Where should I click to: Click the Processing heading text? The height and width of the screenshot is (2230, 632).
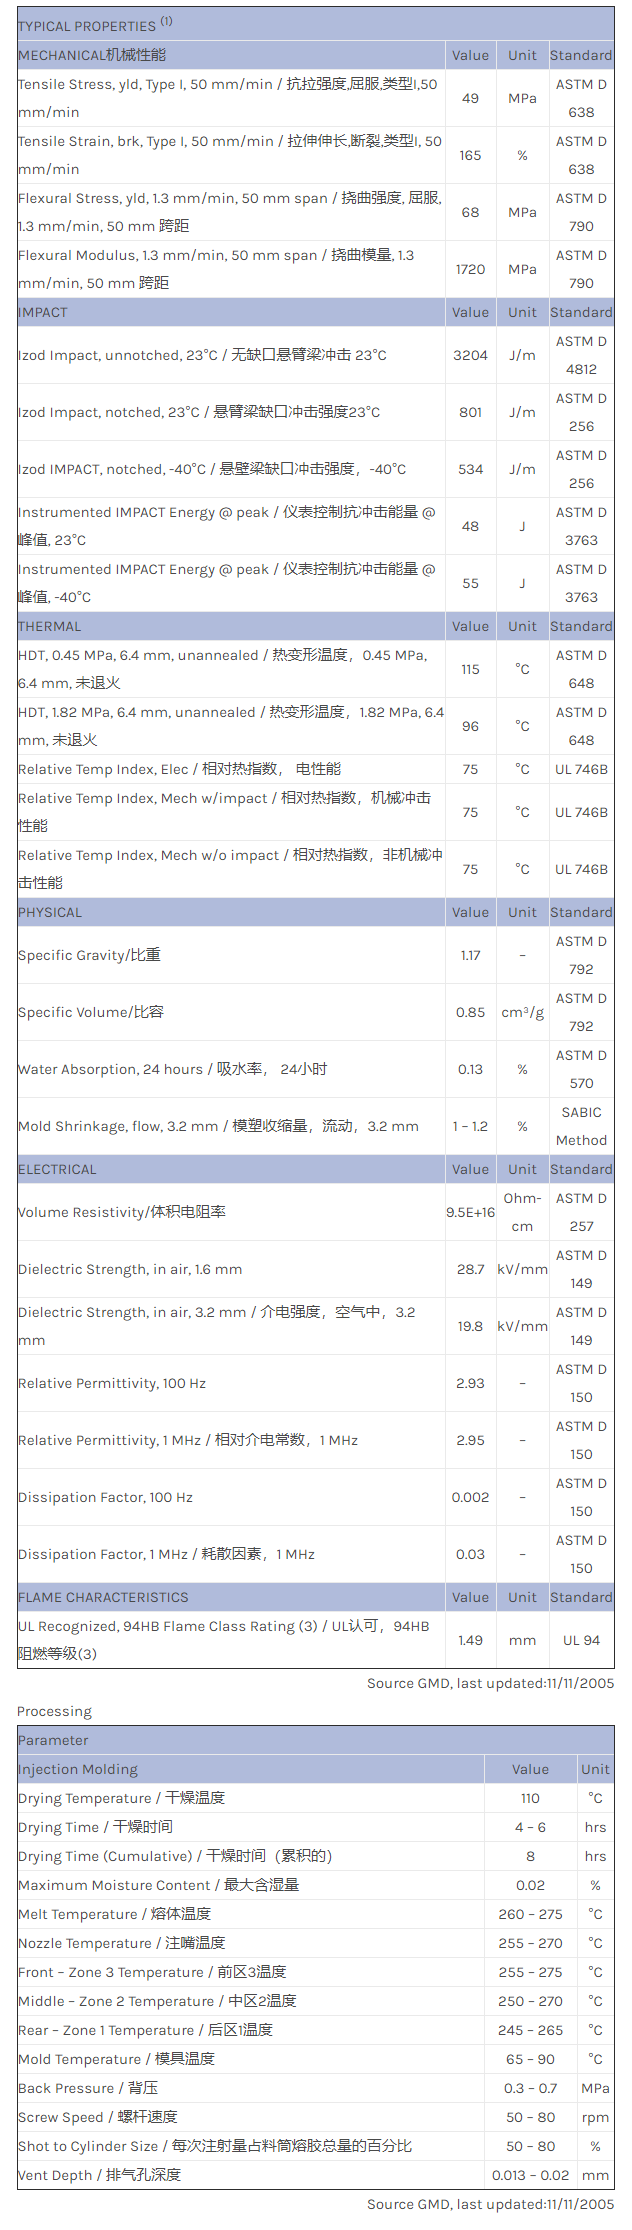pyautogui.click(x=54, y=1711)
